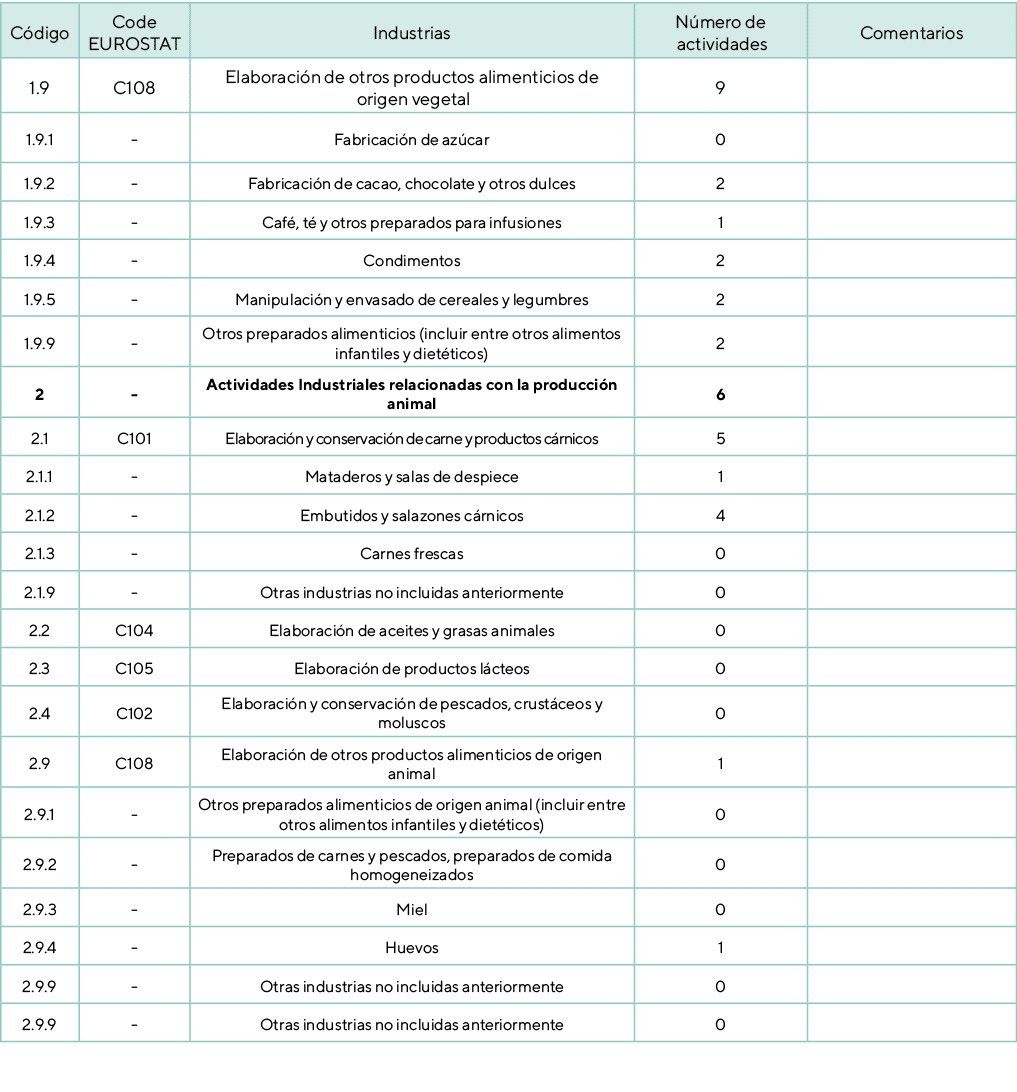The image size is (1017, 1092).
Task: Select the Miel industry cell
Action: [411, 910]
